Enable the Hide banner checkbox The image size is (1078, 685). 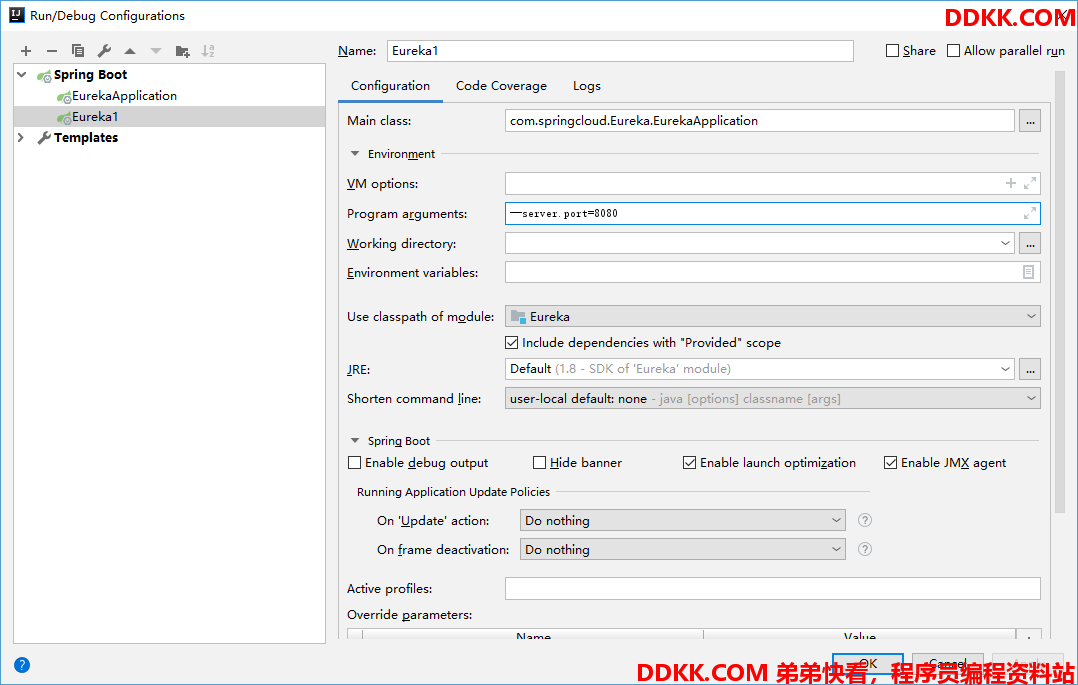[x=540, y=463]
